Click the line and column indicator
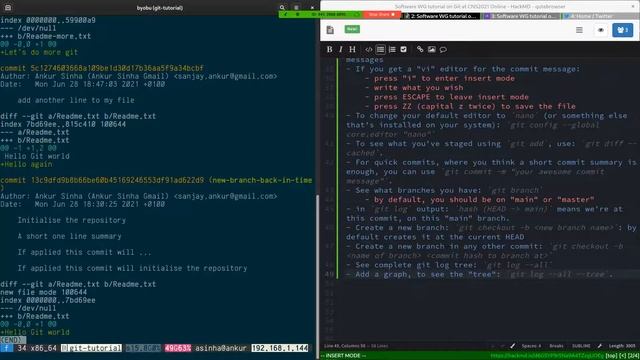The height and width of the screenshot is (360, 640). coord(356,346)
